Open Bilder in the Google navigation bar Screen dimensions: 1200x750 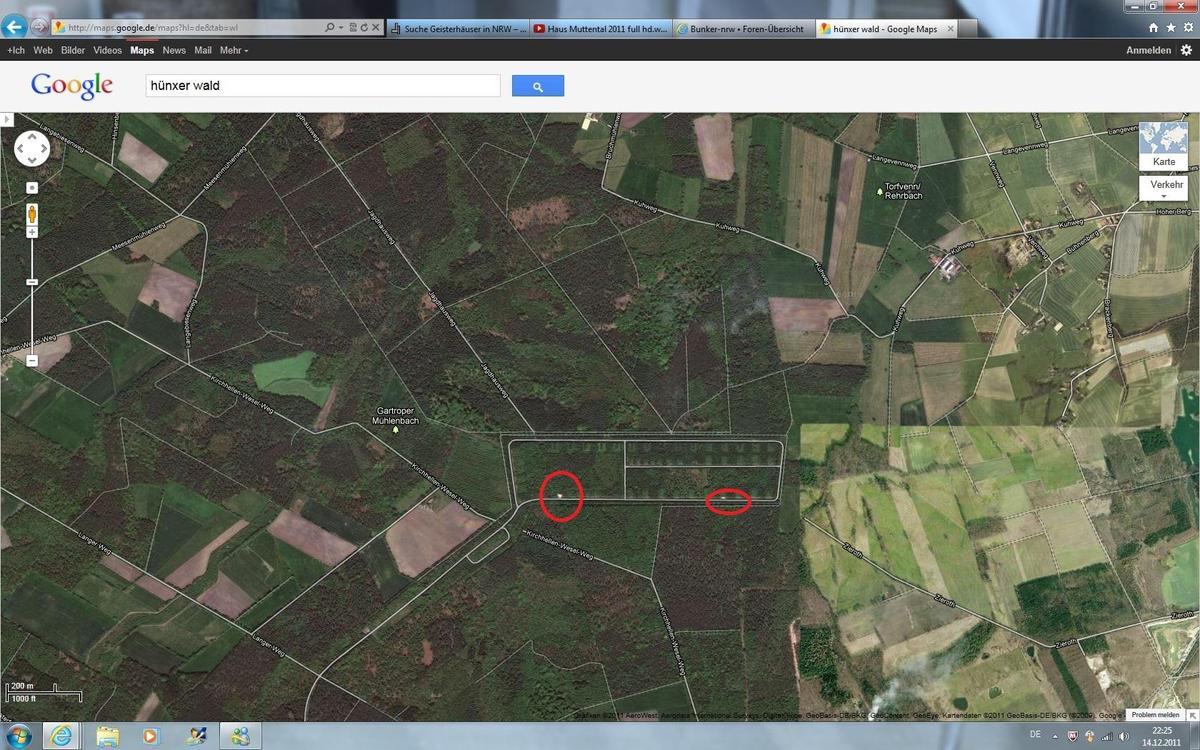[73, 50]
